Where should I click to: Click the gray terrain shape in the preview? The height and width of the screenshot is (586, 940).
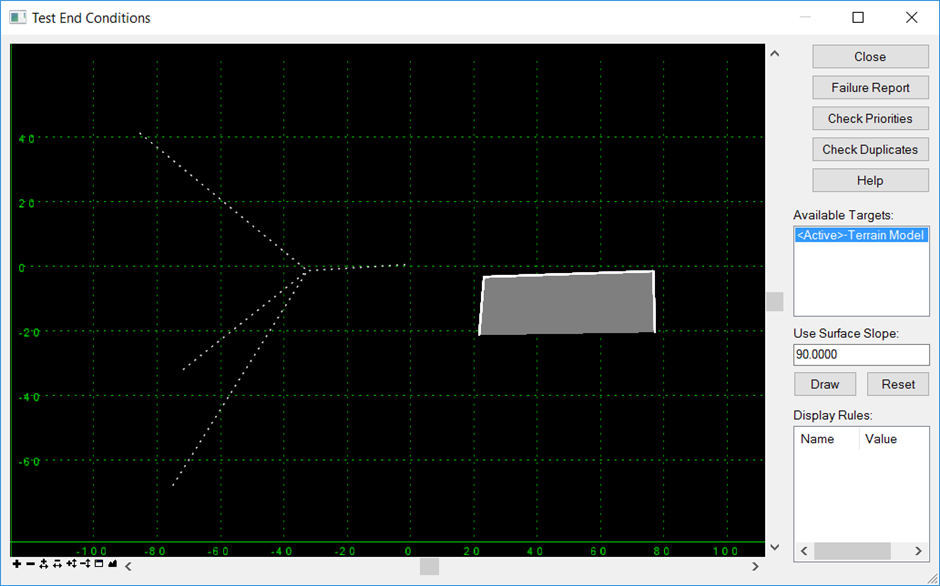tap(567, 303)
